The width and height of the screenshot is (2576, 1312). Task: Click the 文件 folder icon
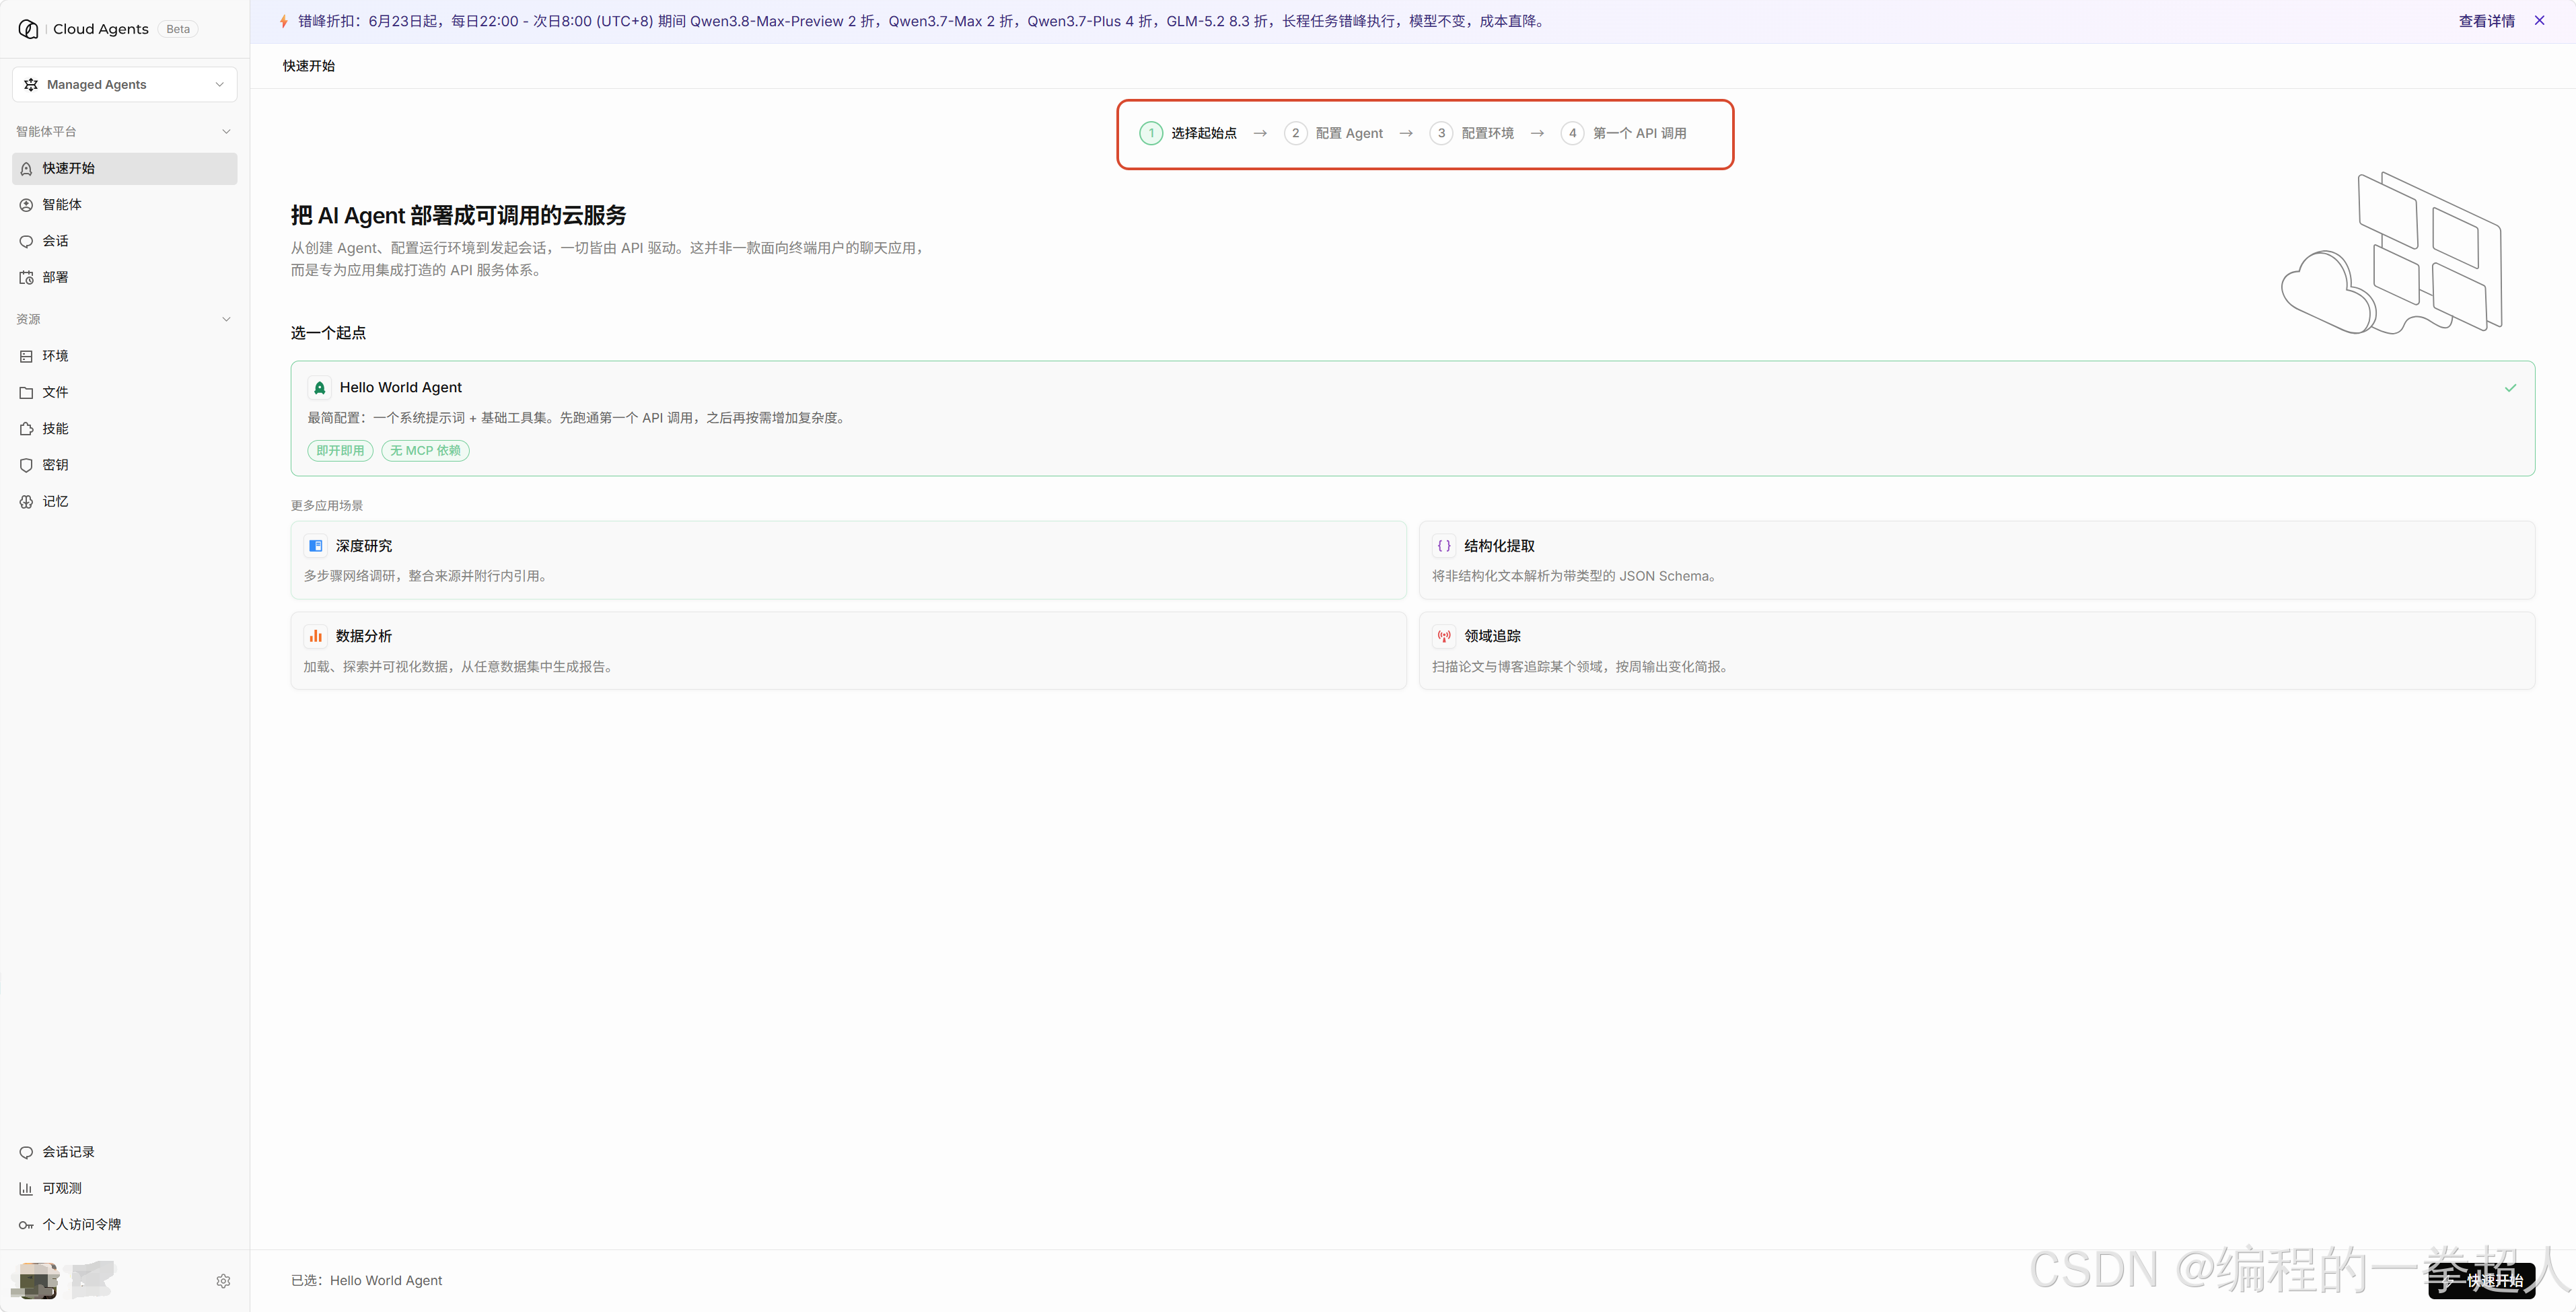pyautogui.click(x=27, y=392)
